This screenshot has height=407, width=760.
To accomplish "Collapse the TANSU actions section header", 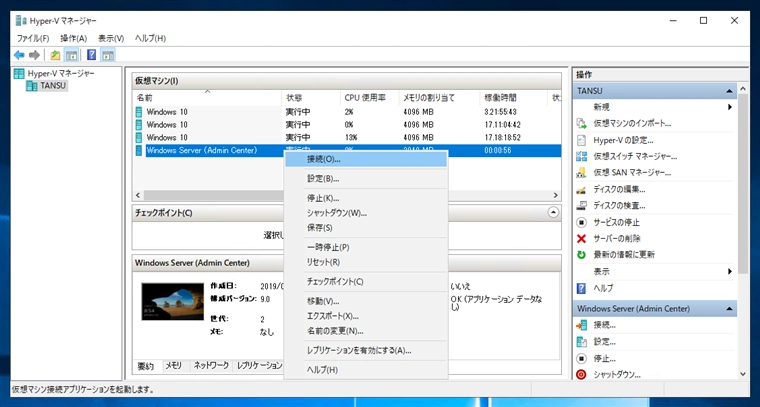I will pyautogui.click(x=729, y=91).
